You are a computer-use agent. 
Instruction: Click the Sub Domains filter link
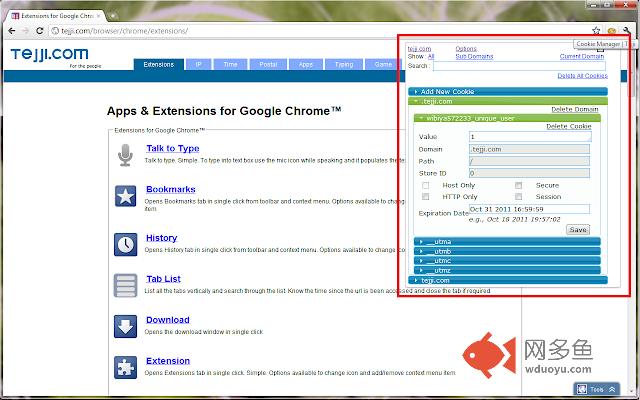[x=474, y=56]
